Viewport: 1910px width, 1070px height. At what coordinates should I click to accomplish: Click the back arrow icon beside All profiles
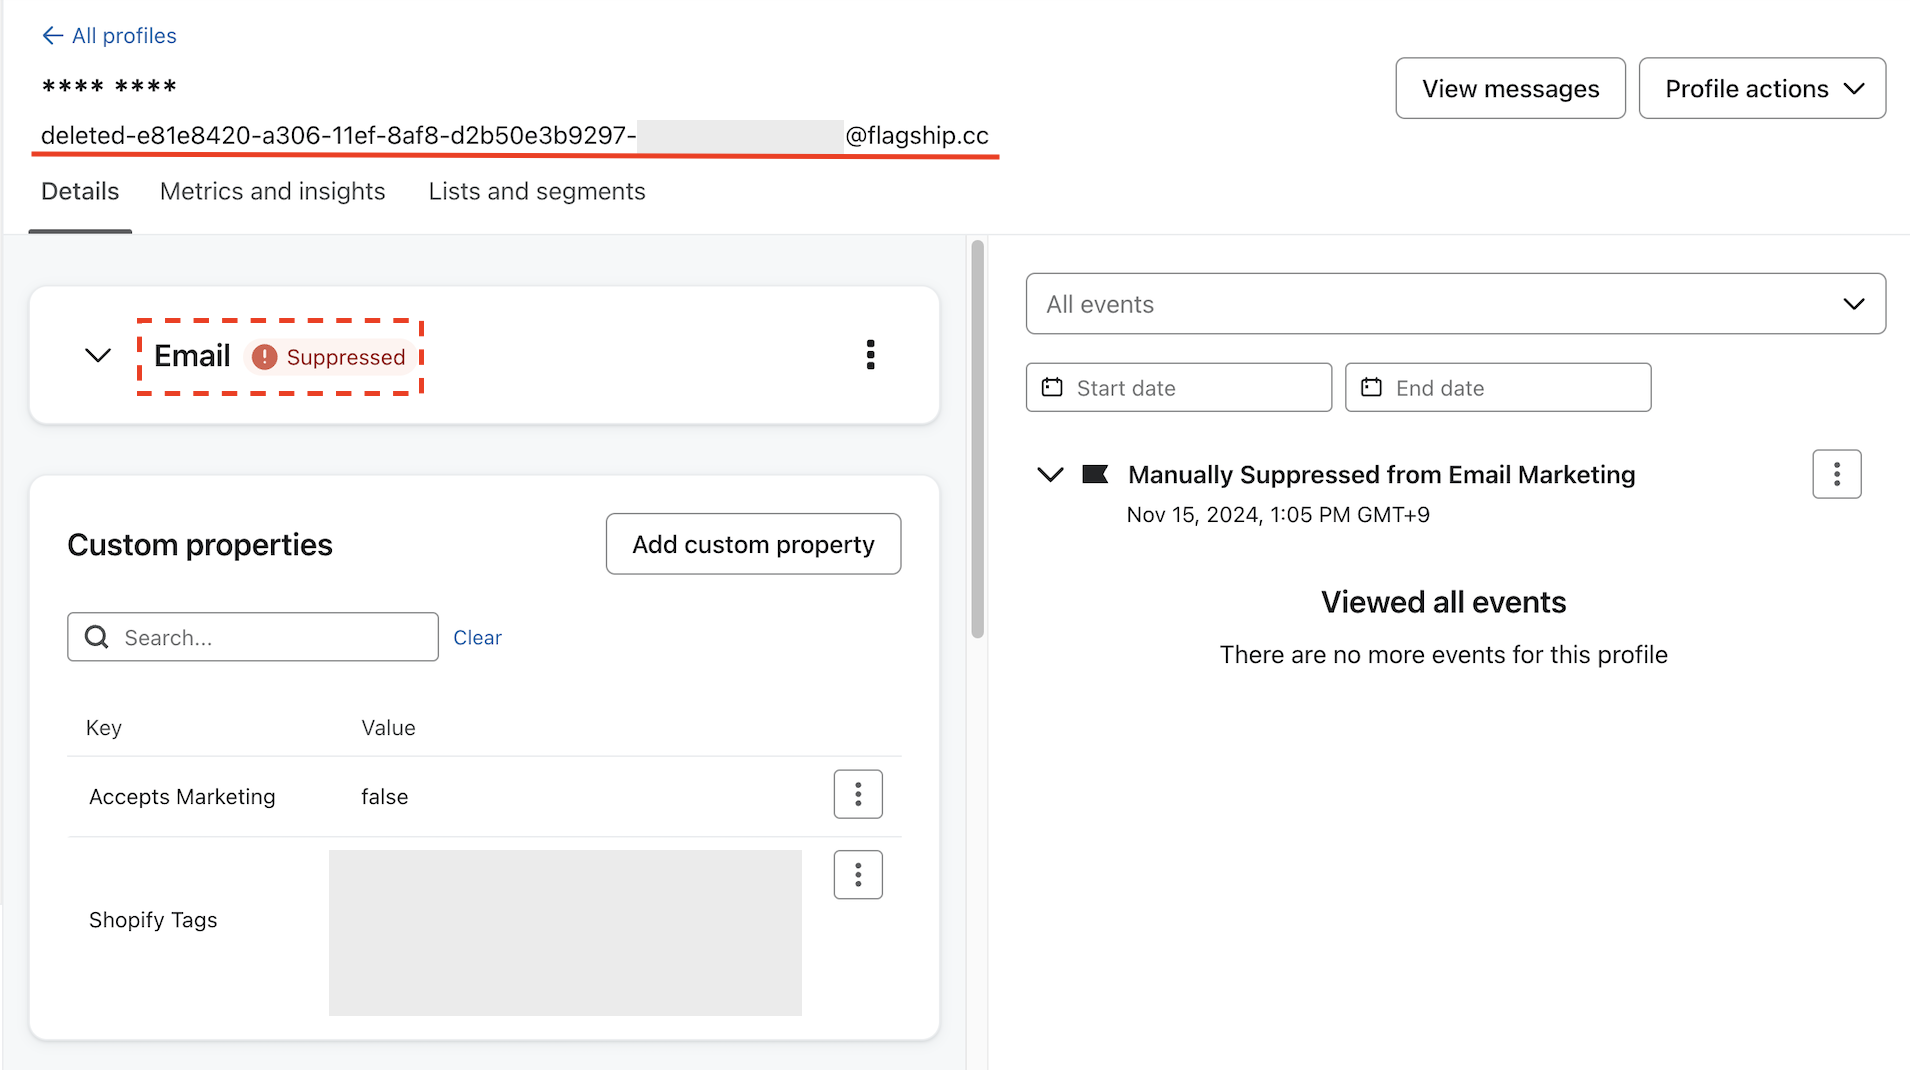tap(52, 36)
